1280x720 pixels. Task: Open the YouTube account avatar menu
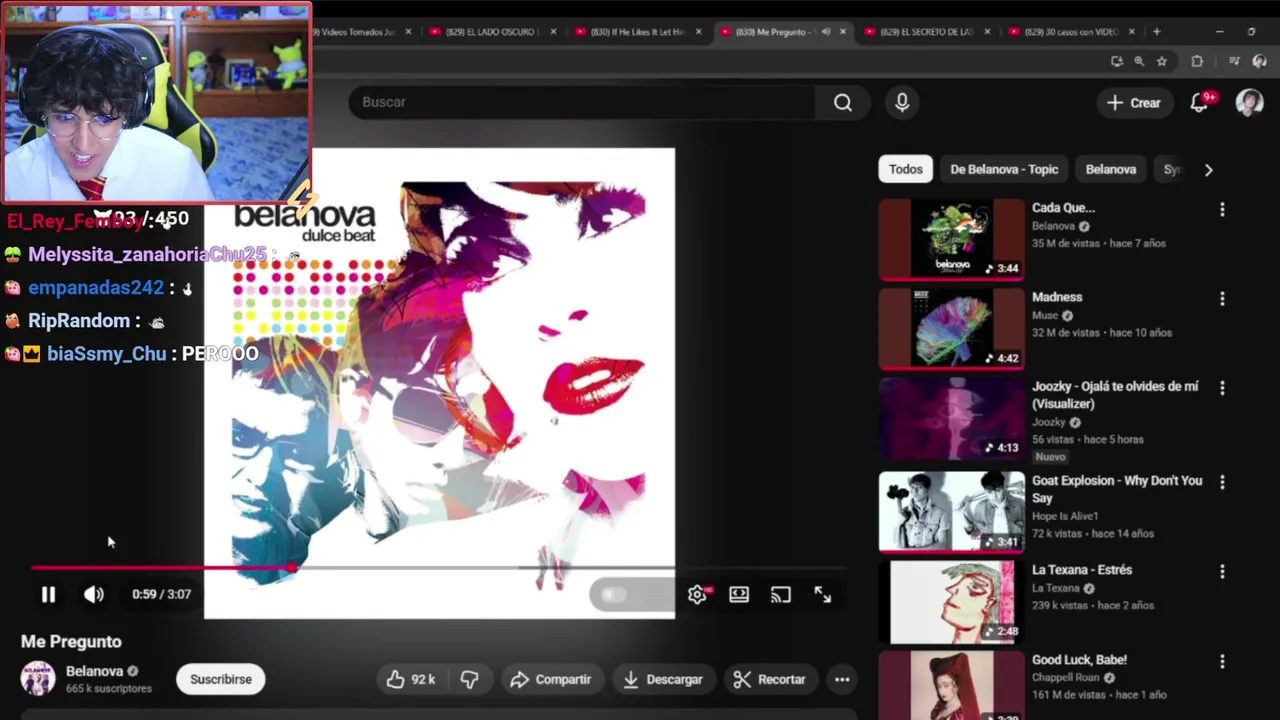pyautogui.click(x=1249, y=103)
